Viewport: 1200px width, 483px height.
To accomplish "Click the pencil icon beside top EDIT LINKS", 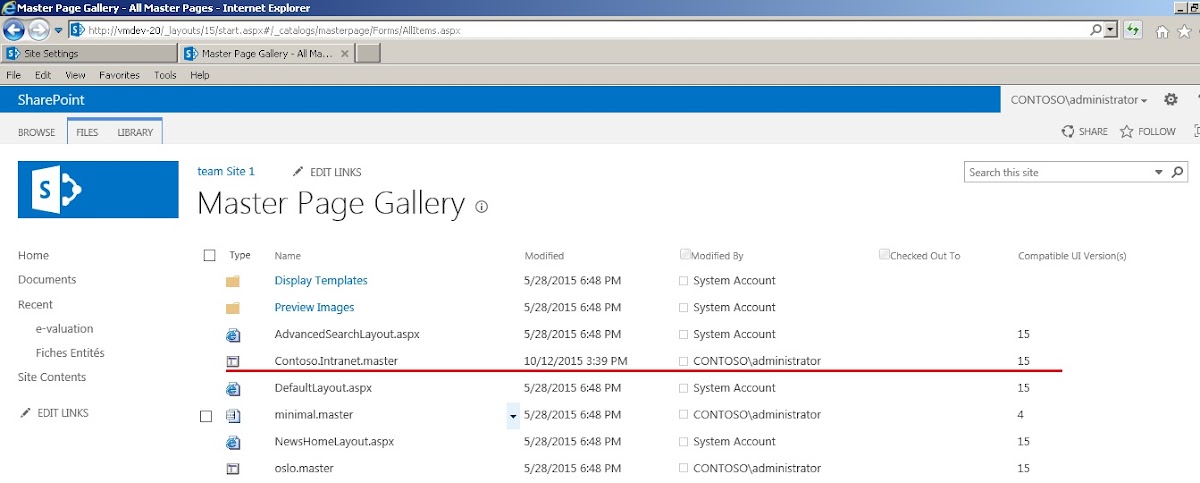I will click(298, 172).
